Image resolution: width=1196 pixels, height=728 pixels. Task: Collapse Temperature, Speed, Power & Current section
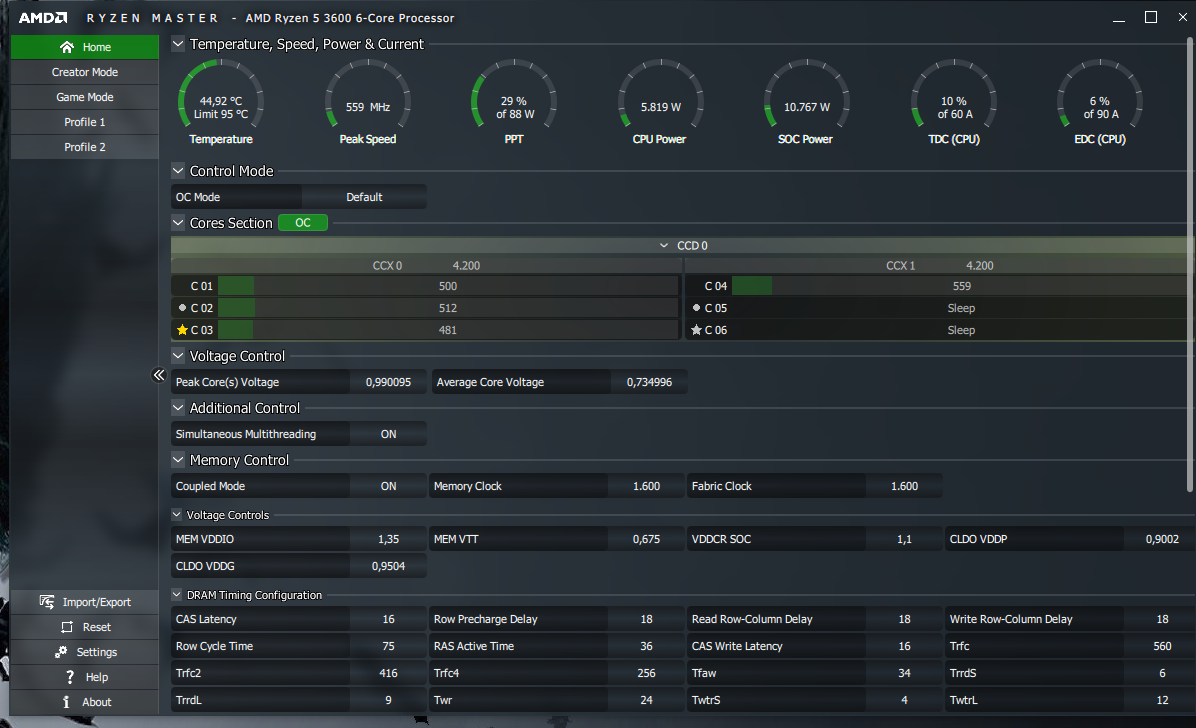click(x=178, y=44)
